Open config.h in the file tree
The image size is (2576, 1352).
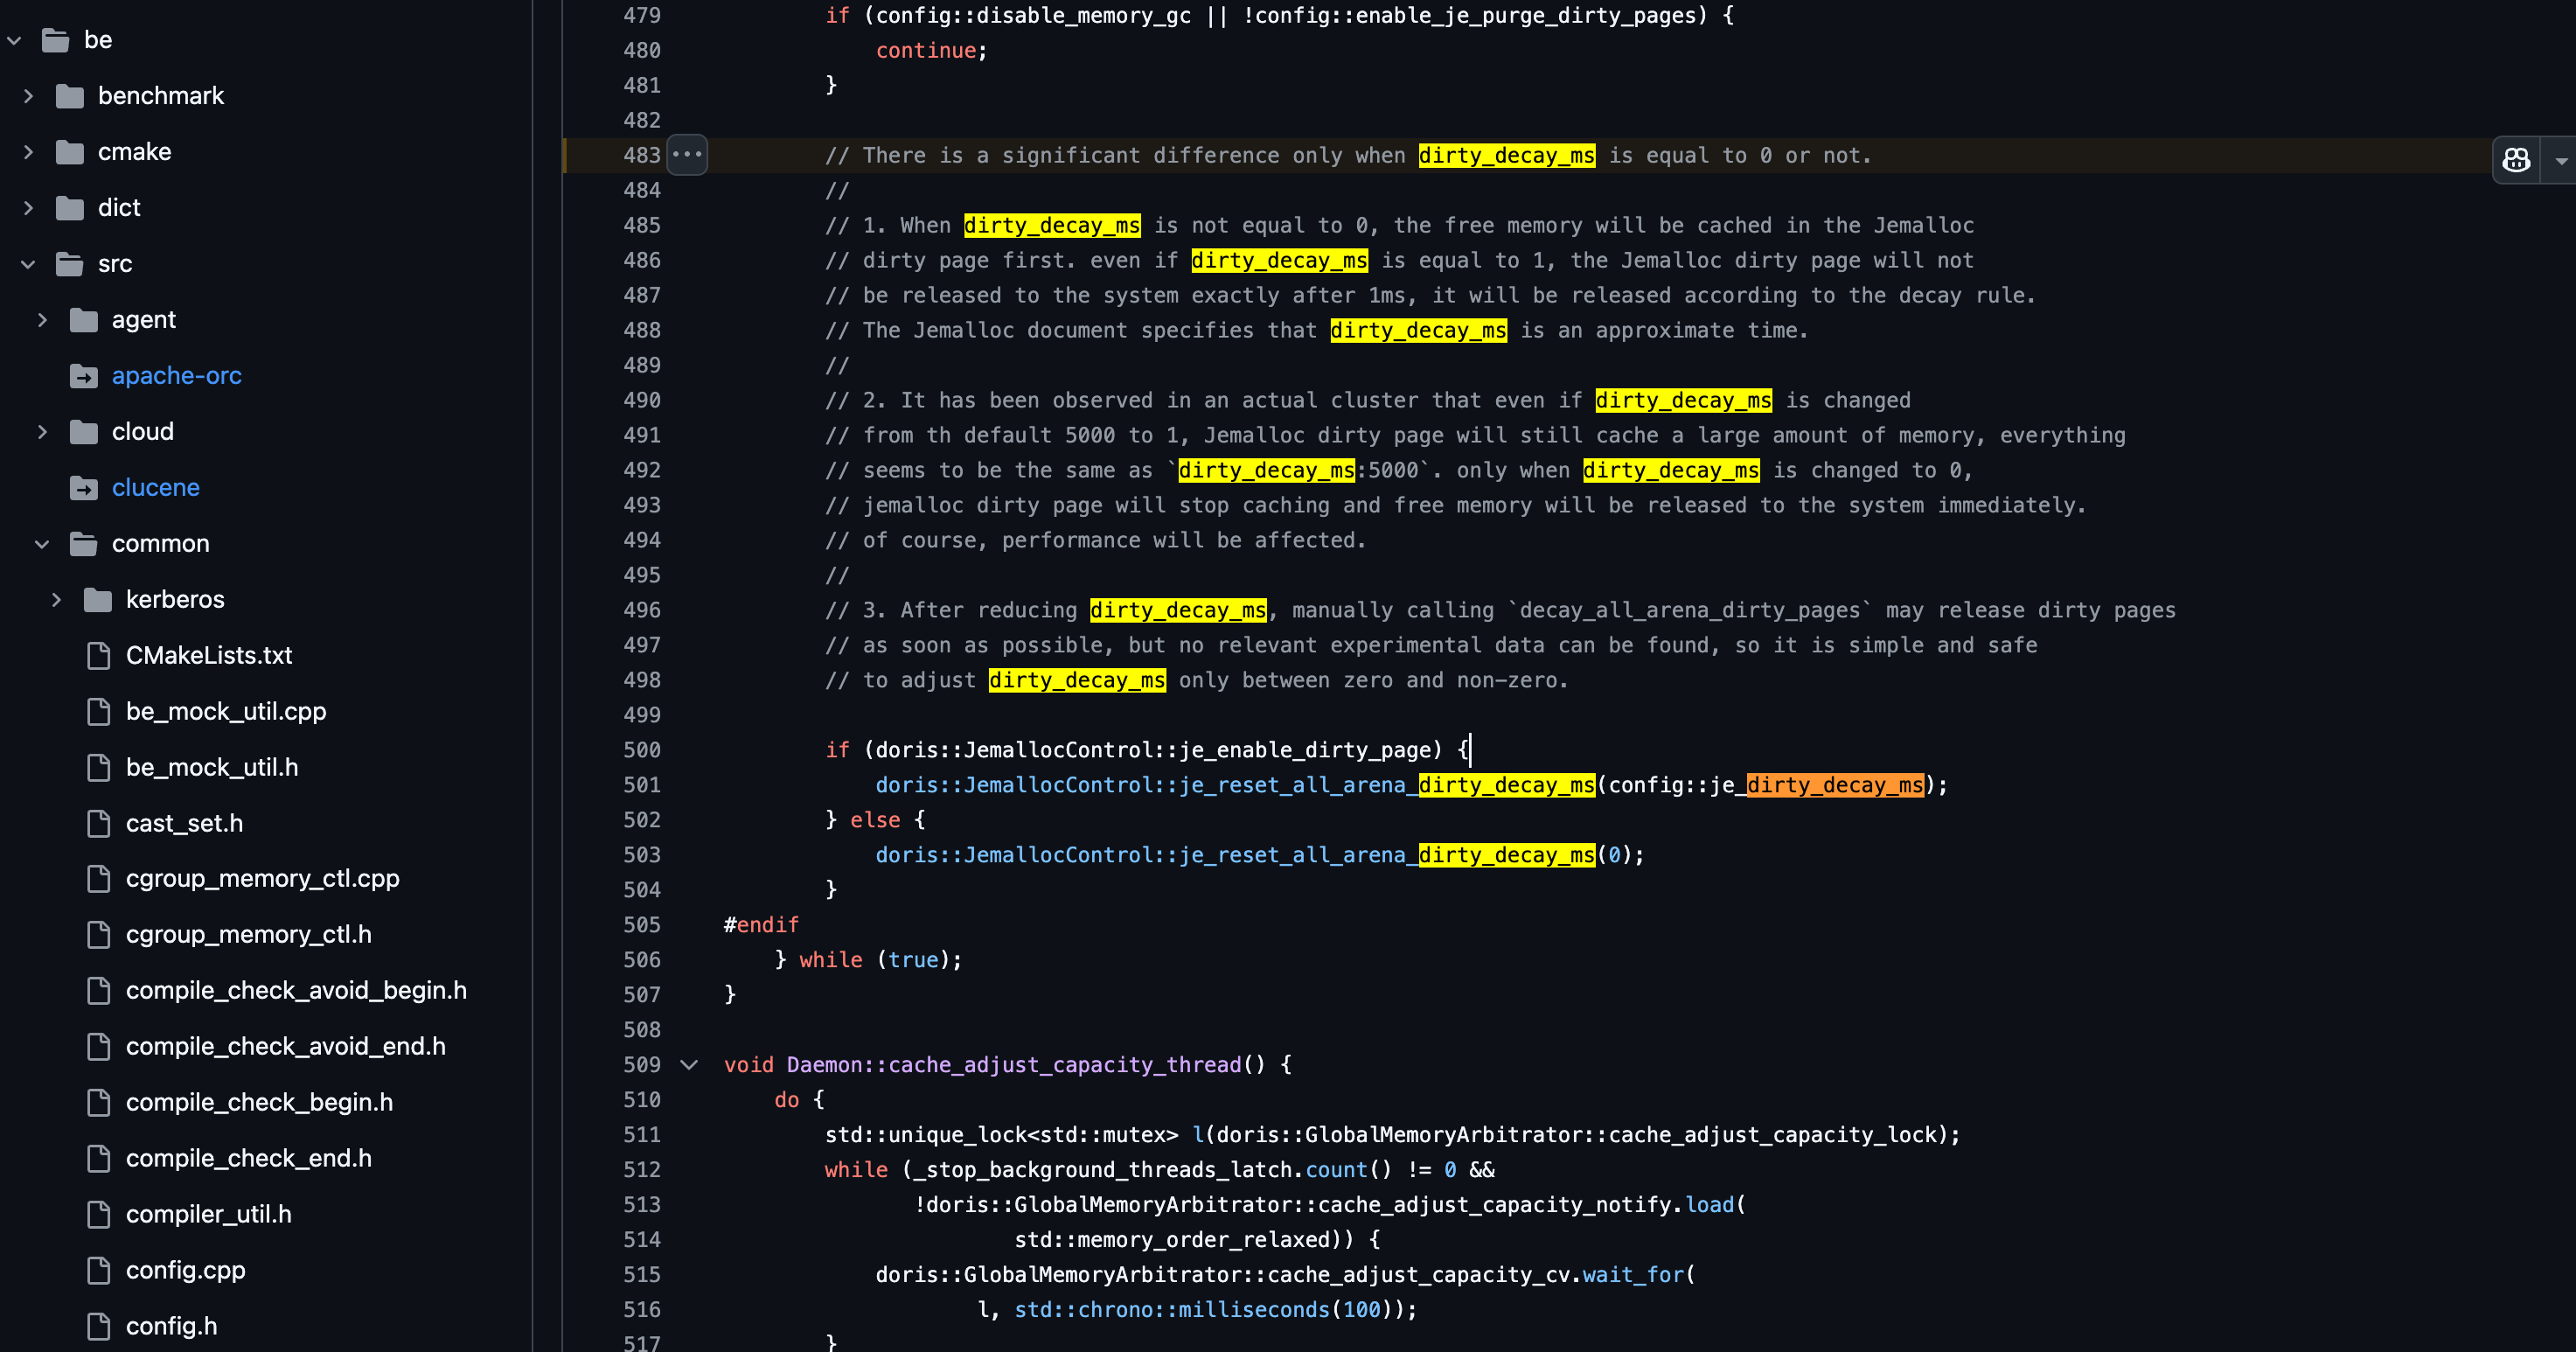(171, 1326)
